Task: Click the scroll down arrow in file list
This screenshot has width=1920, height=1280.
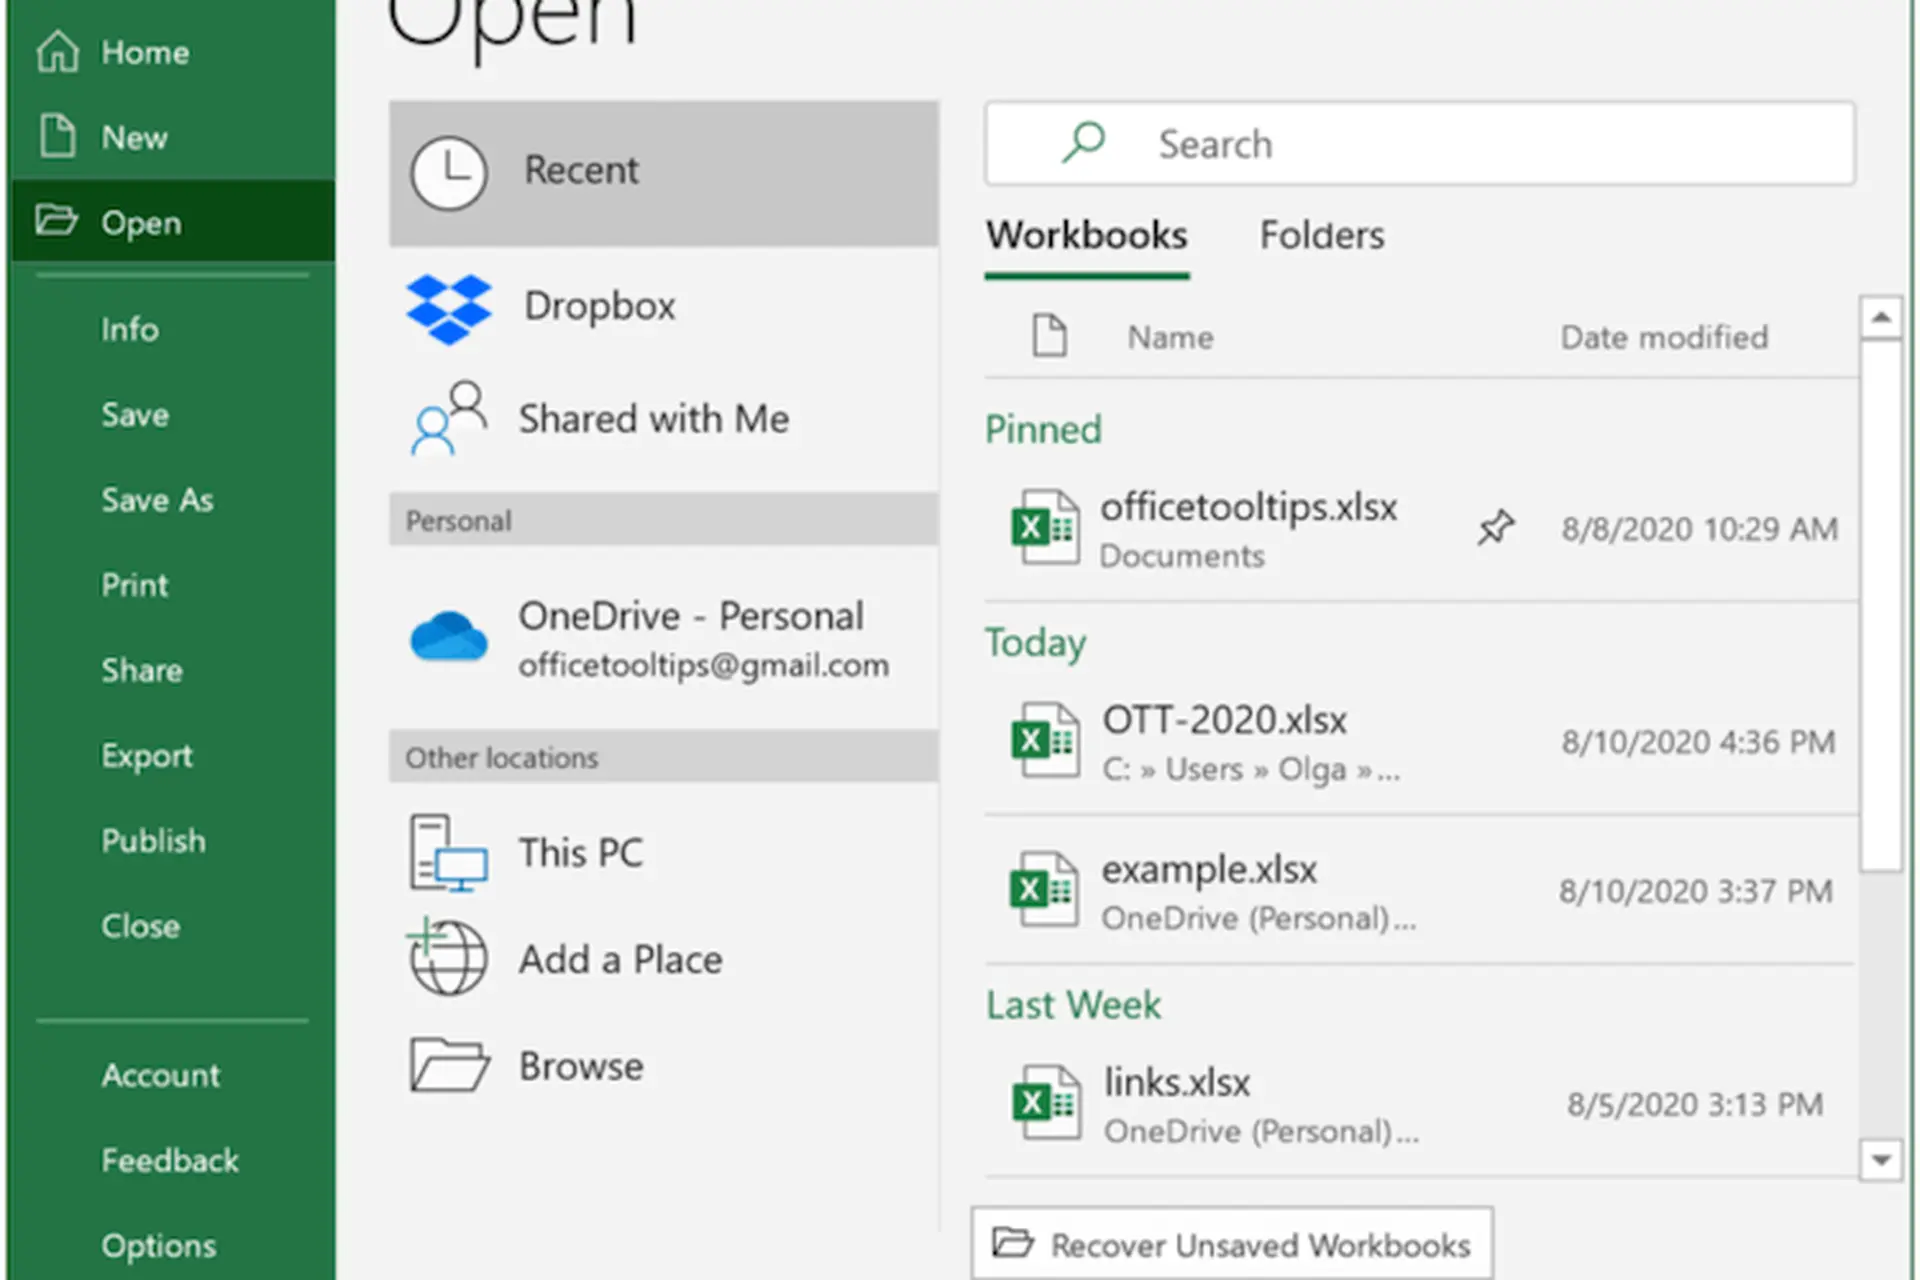Action: click(1880, 1160)
